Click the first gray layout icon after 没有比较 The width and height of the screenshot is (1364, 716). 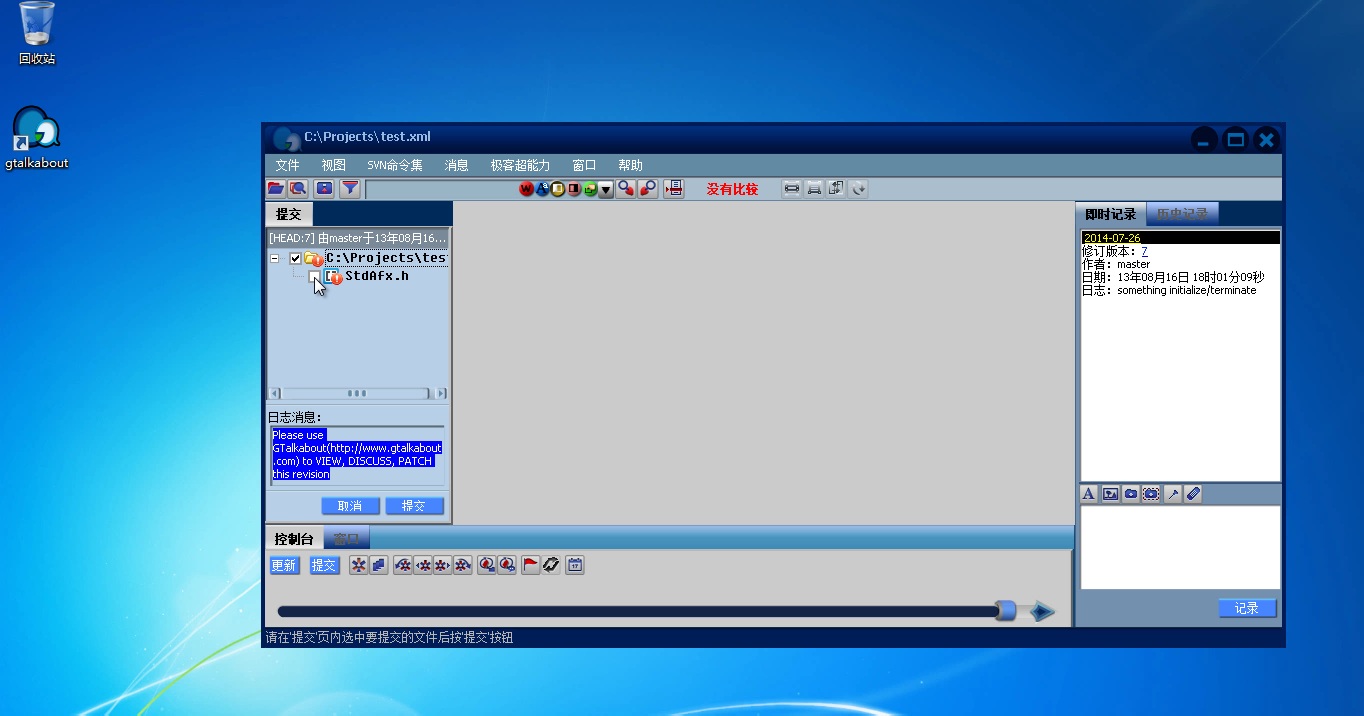coord(792,188)
